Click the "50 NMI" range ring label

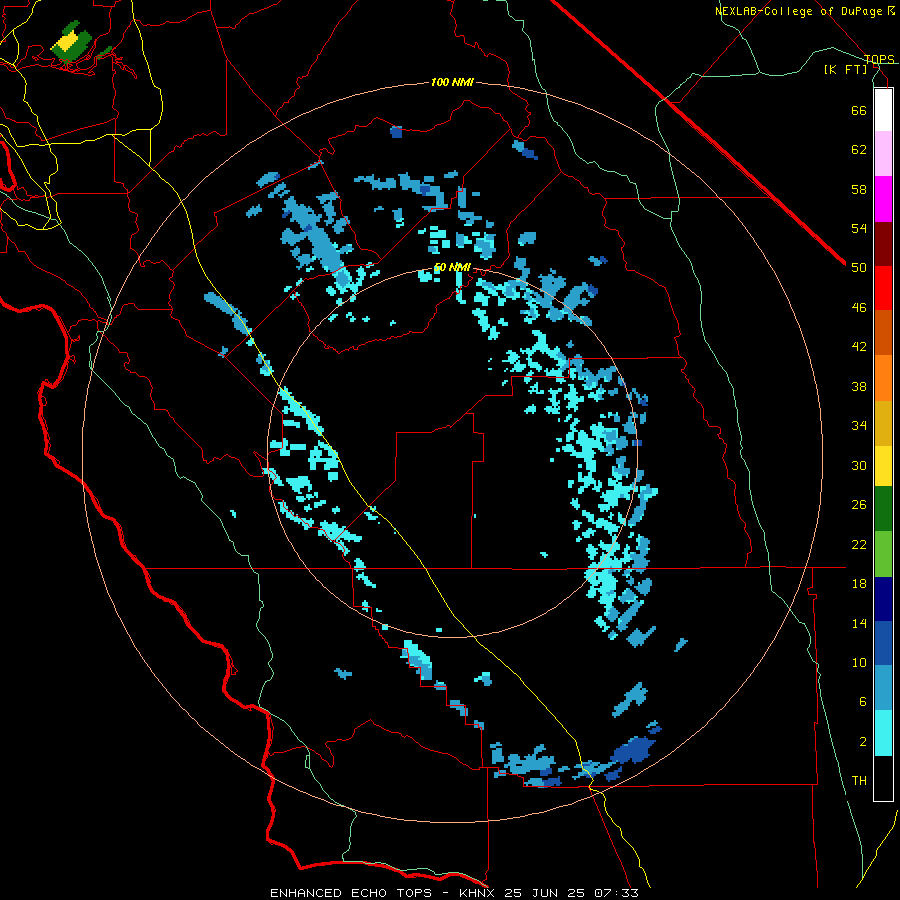point(452,267)
